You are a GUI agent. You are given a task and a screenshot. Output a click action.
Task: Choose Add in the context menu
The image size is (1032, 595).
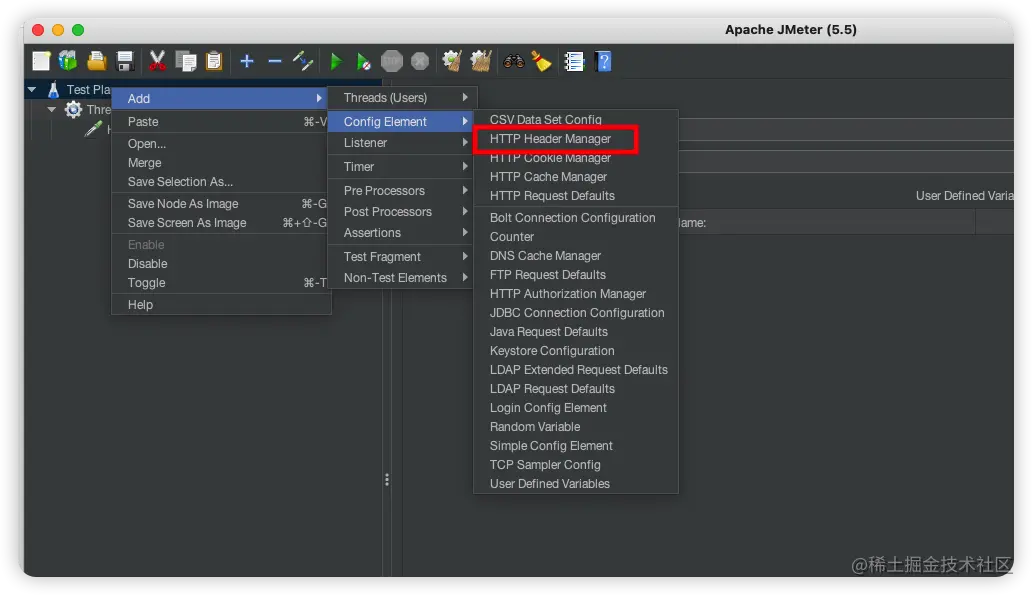pos(220,98)
